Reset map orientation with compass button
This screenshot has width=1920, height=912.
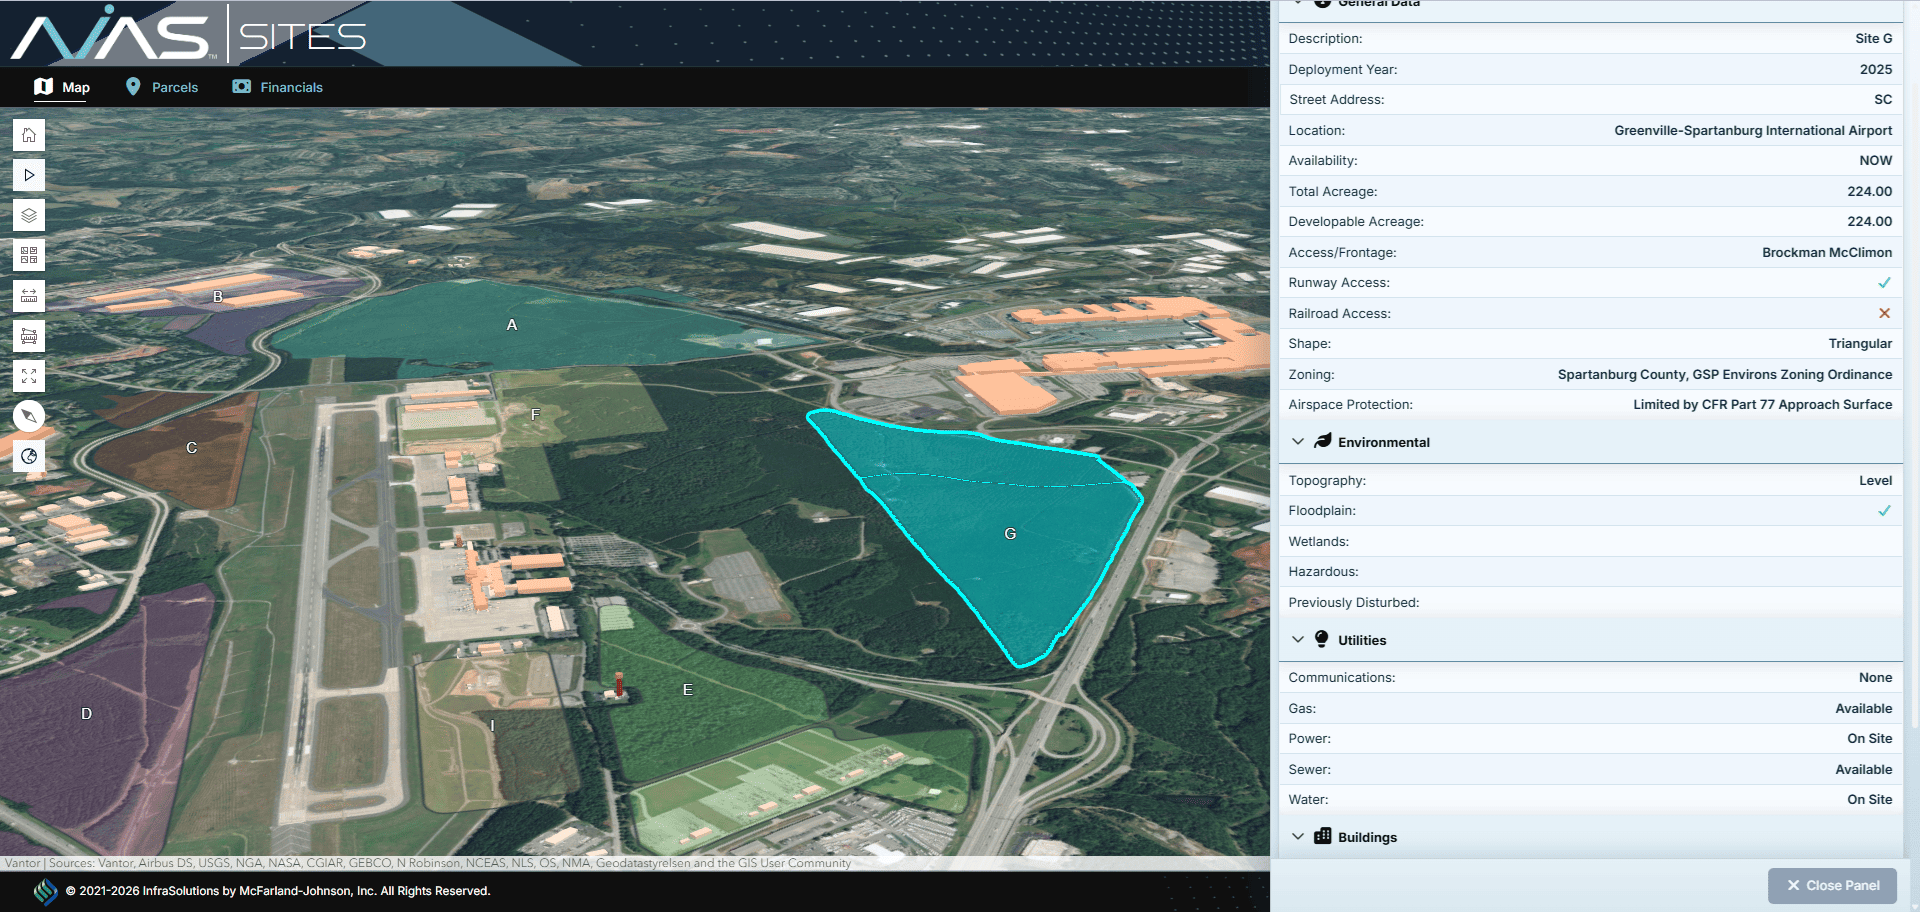[x=29, y=416]
